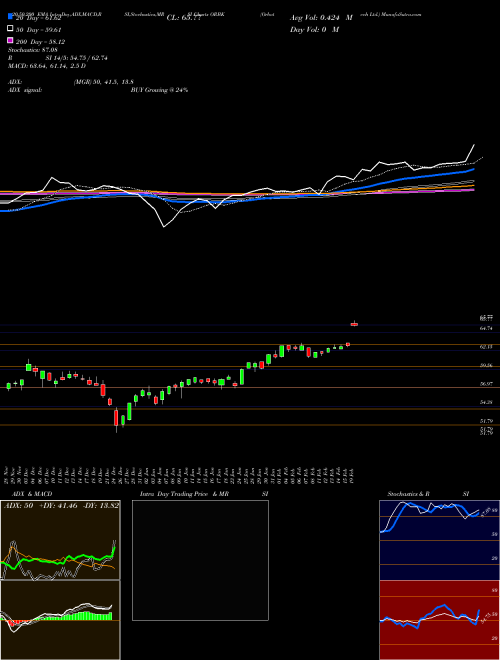This screenshot has width=500, height=660.
Task: Click the 'Day Vol: 0 M' label
Action: coord(314,29)
